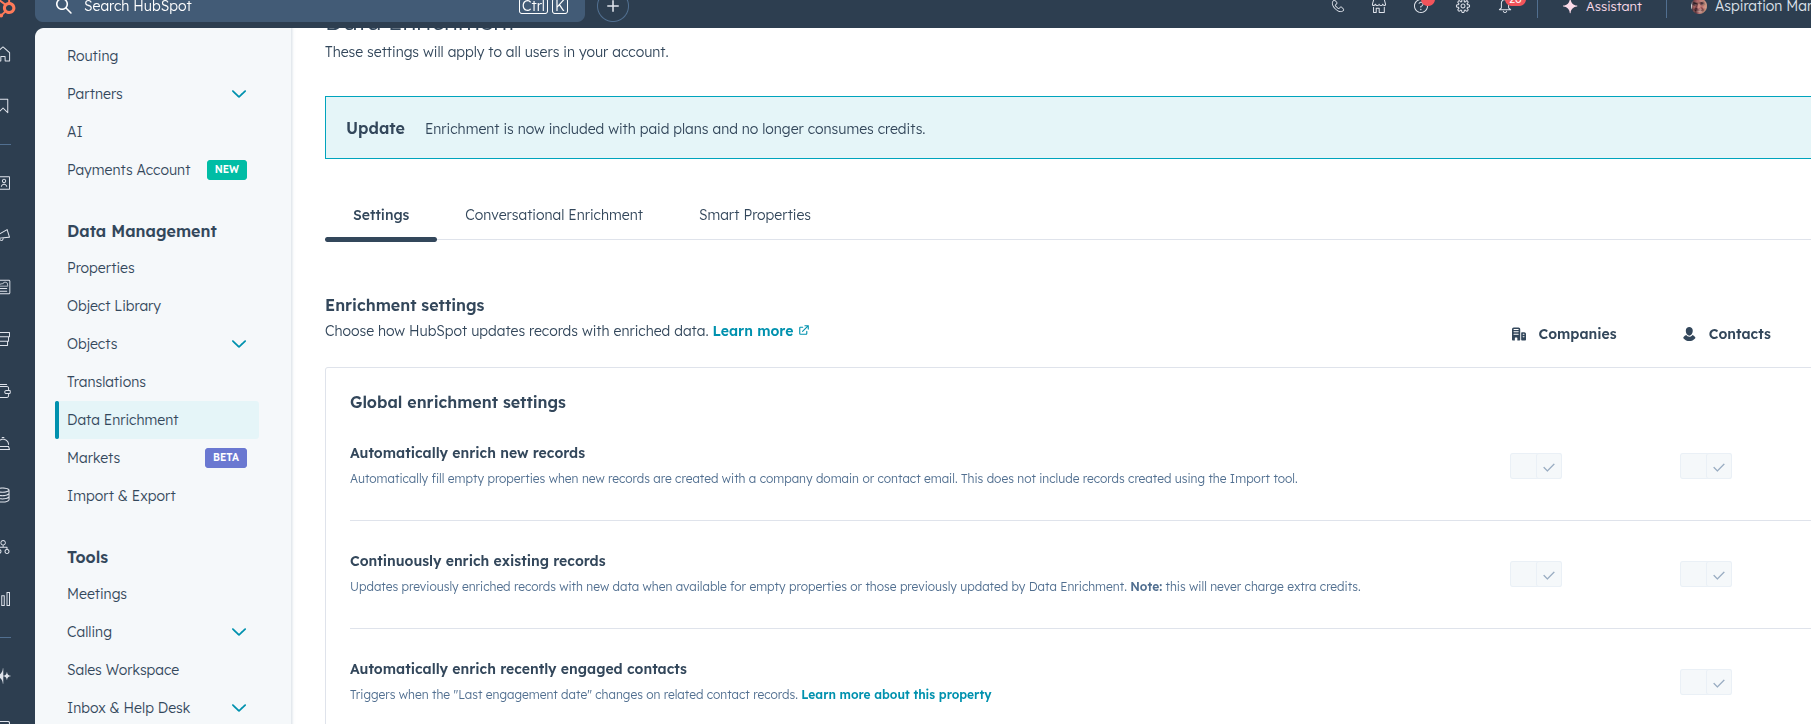
Task: Toggle enrichment of recently engaged contacts
Action: click(1706, 682)
